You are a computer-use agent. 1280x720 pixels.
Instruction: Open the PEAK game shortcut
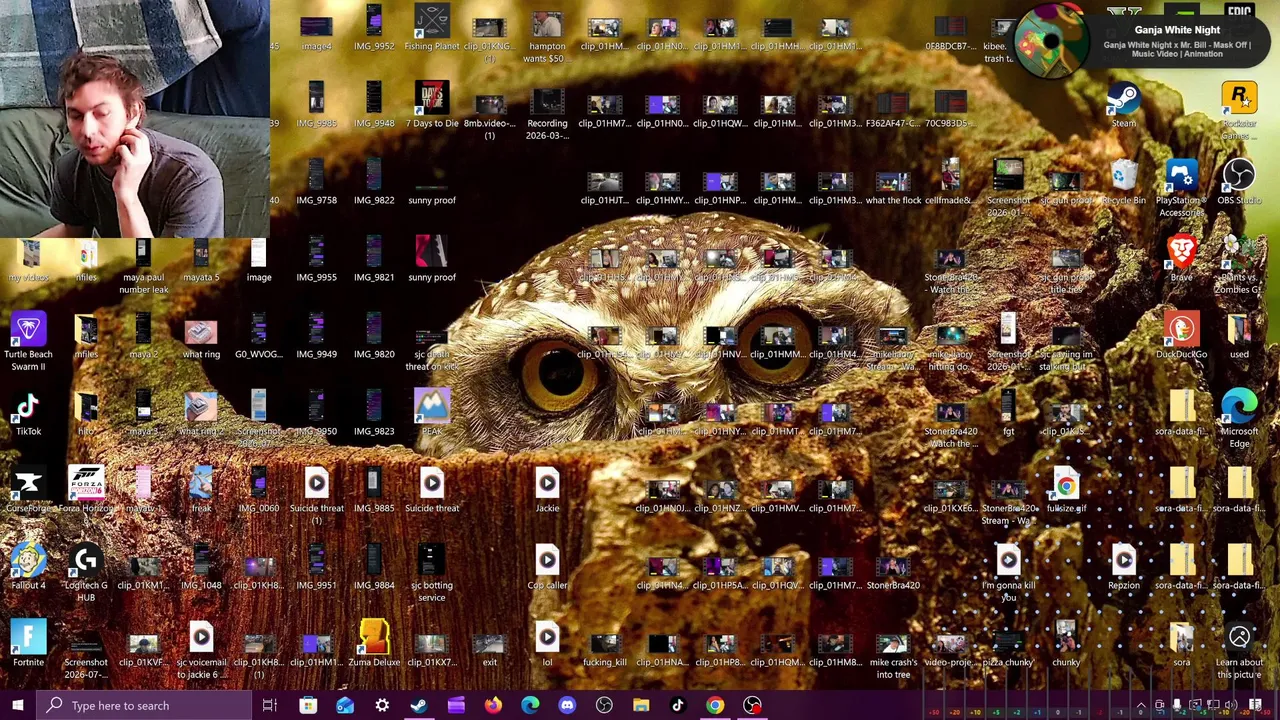pos(432,413)
